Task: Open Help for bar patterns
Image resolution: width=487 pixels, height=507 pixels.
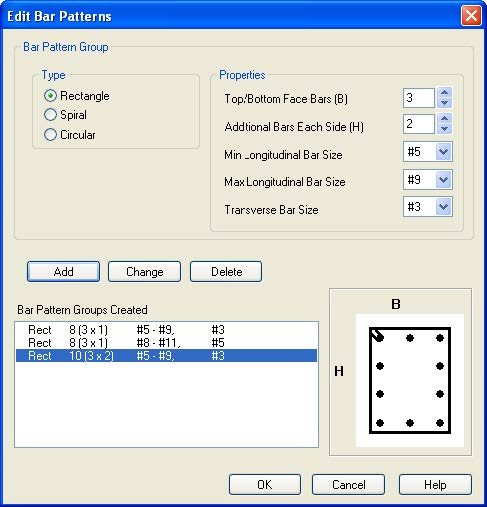Action: (435, 485)
